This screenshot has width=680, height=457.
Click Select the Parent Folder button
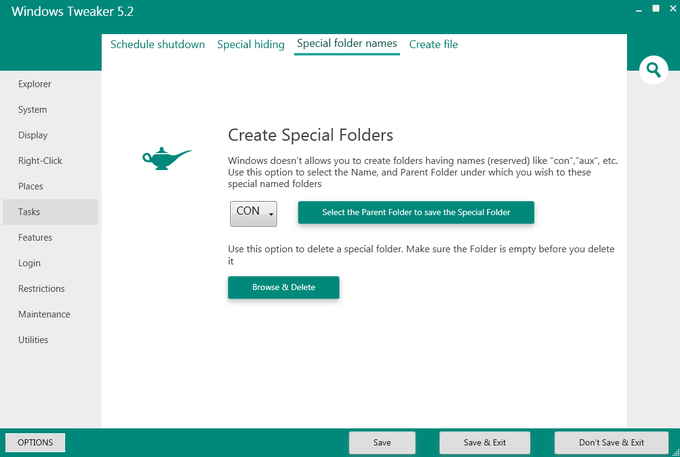coord(416,212)
